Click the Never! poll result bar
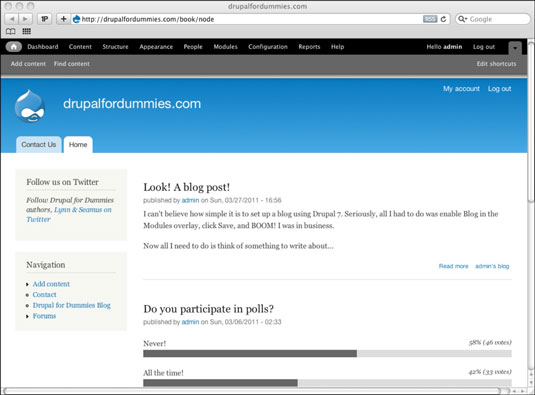535x395 pixels. [x=327, y=353]
